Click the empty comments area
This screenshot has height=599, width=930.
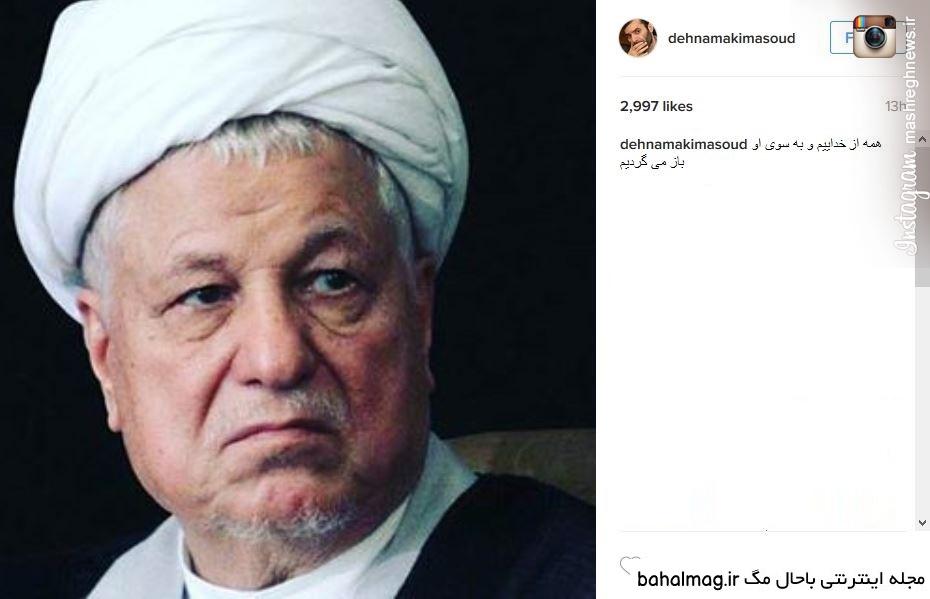click(x=765, y=350)
